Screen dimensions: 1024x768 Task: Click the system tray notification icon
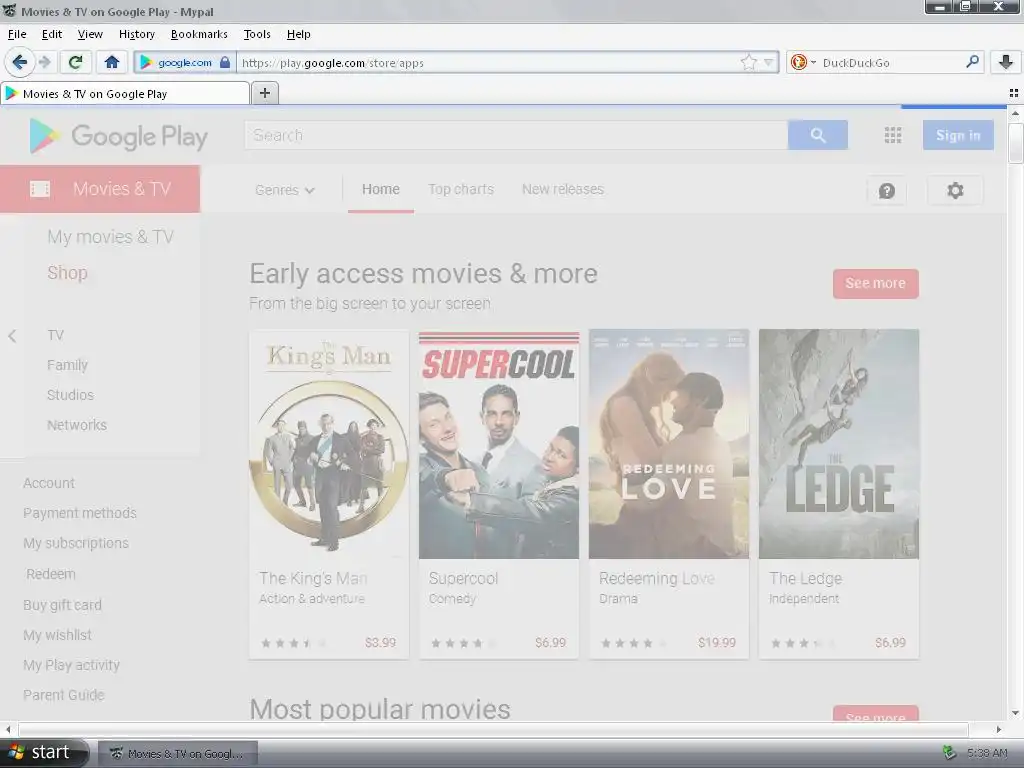(x=949, y=753)
